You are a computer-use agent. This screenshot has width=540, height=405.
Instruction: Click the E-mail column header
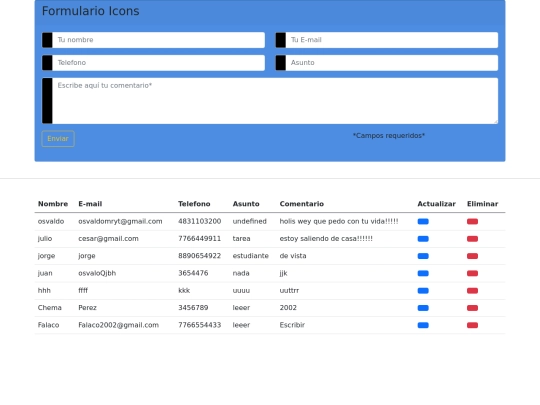90,204
